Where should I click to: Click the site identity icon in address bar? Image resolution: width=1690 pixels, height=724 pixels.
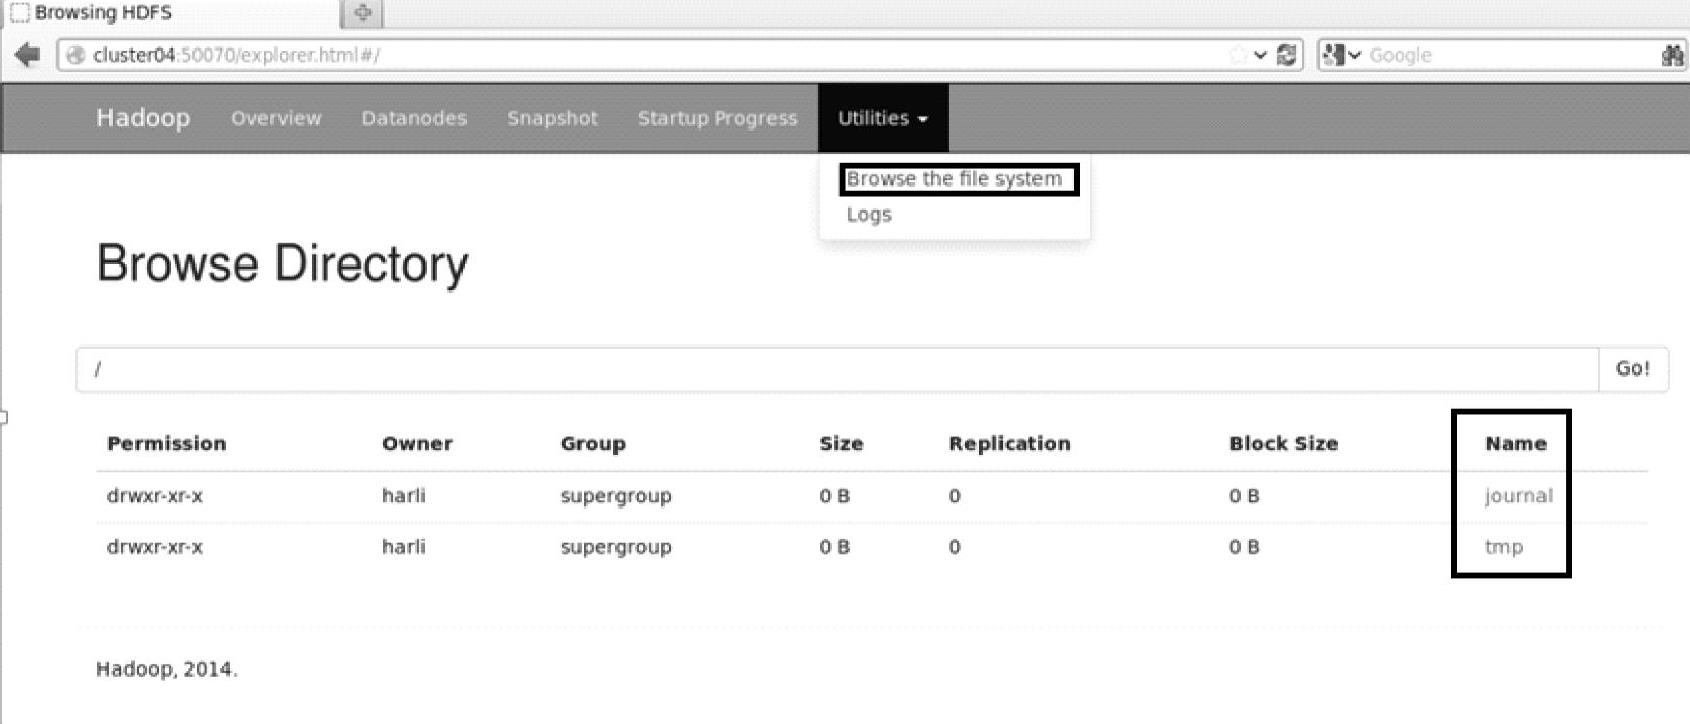pos(75,55)
